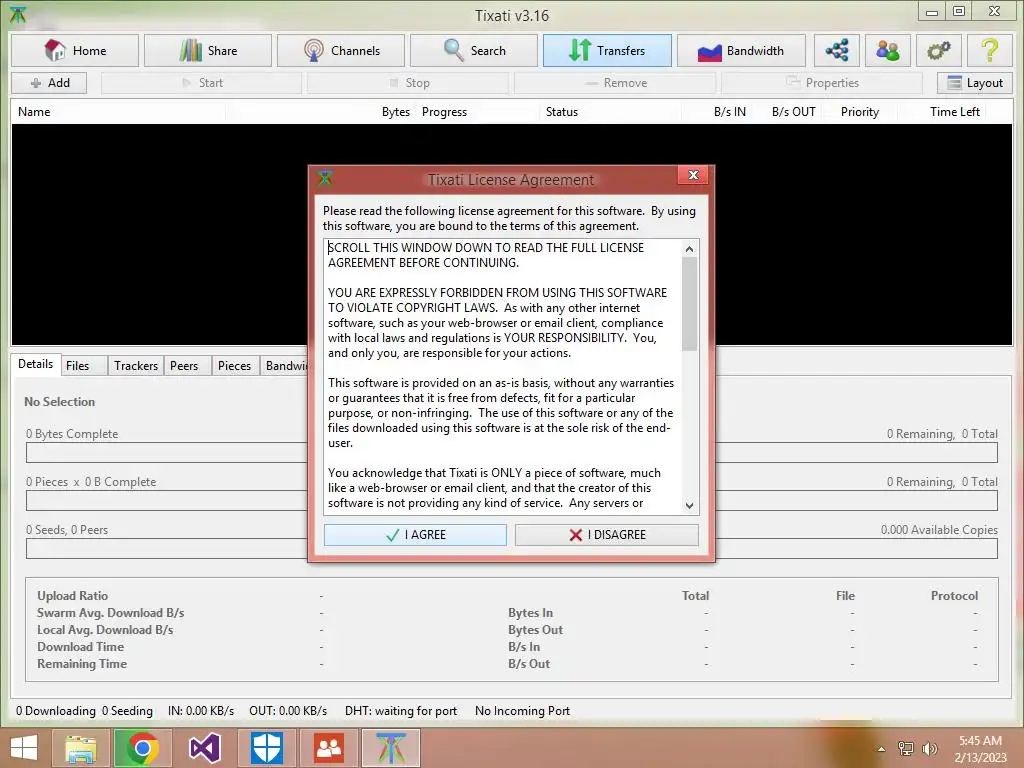Click the Add transfer button
Viewport: 1024px width, 768px height.
pyautogui.click(x=50, y=83)
